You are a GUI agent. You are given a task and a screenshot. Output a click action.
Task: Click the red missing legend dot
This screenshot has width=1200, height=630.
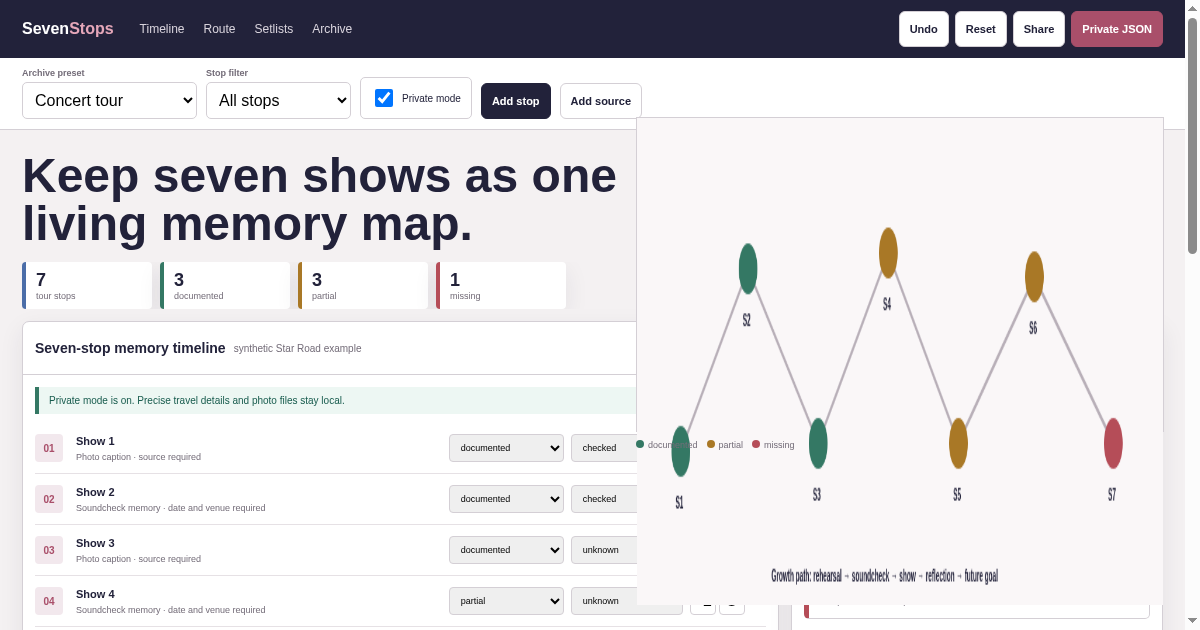click(756, 444)
